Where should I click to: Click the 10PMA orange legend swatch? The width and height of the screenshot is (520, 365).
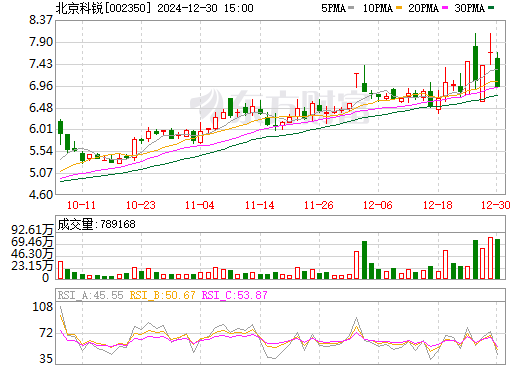[x=399, y=8]
